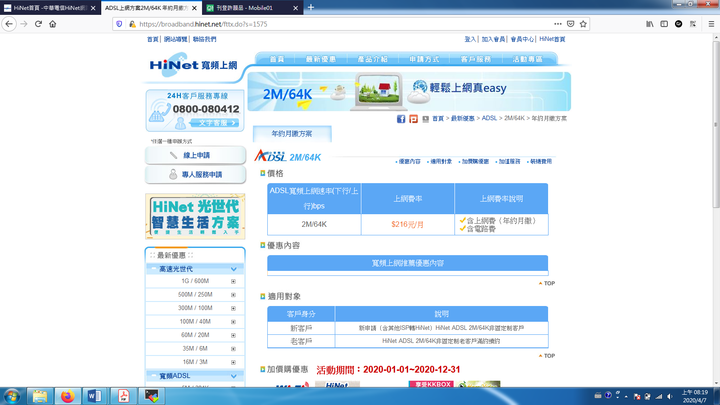
Task: Click the round black extension icon
Action: [x=678, y=24]
